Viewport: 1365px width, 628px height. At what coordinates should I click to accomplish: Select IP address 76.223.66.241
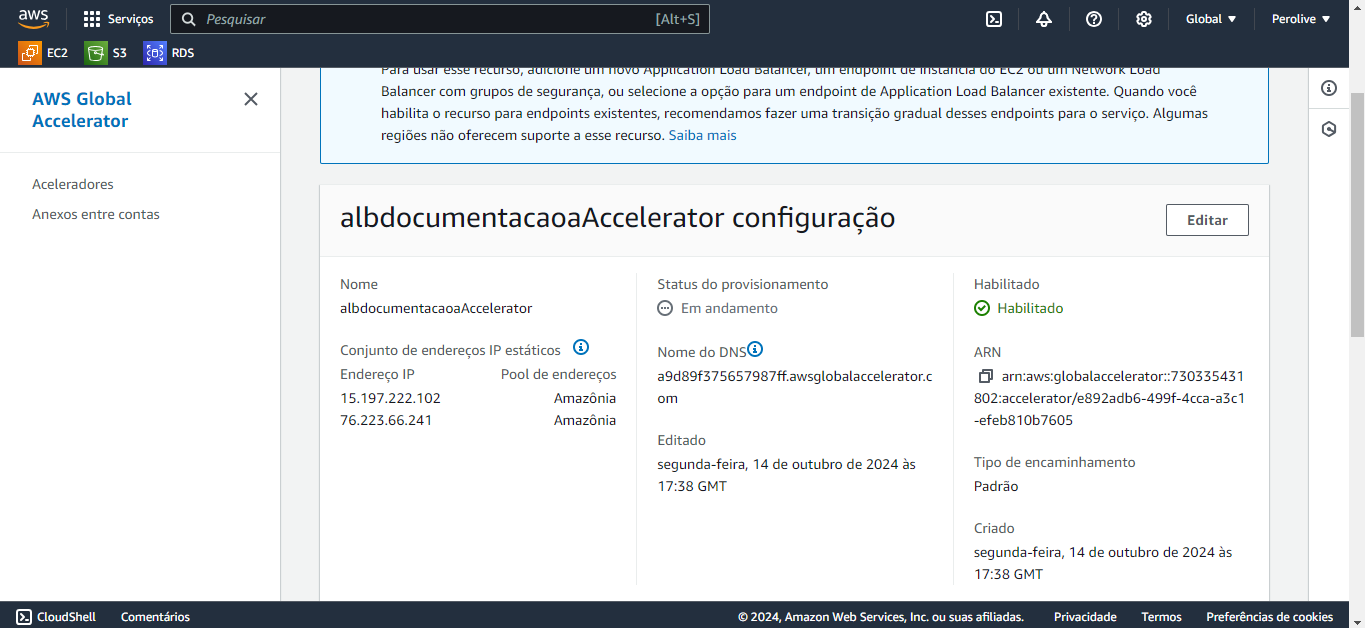pos(386,420)
